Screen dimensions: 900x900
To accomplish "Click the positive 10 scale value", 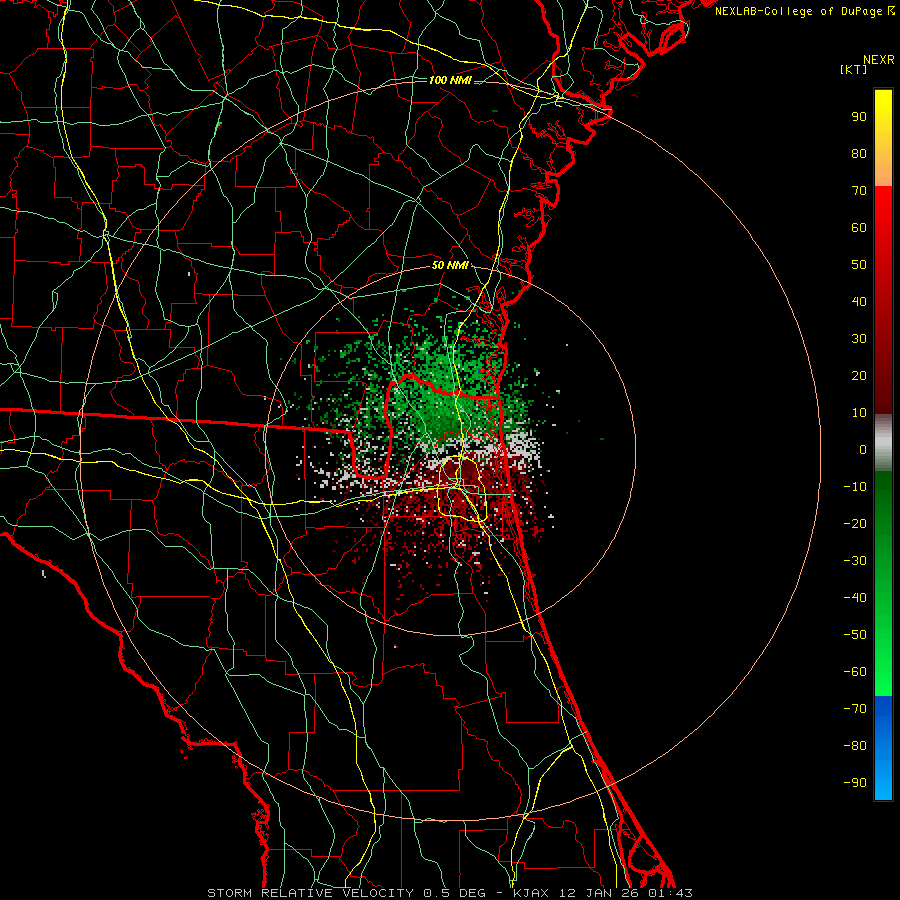I will 859,413.
